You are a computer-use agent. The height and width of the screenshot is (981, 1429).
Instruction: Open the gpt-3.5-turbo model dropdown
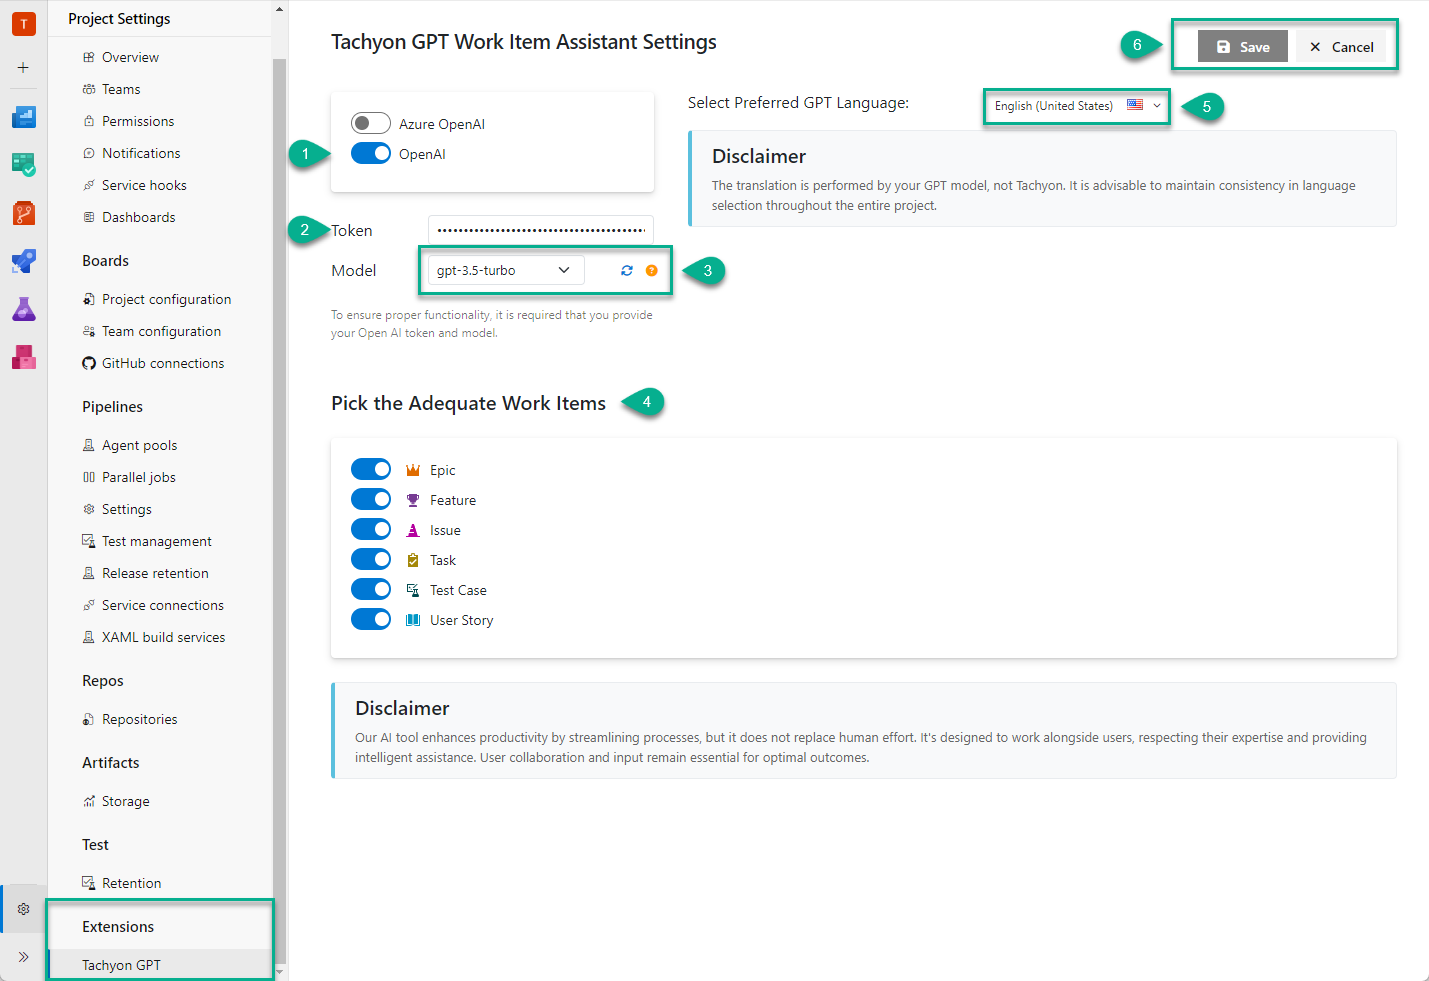(504, 270)
